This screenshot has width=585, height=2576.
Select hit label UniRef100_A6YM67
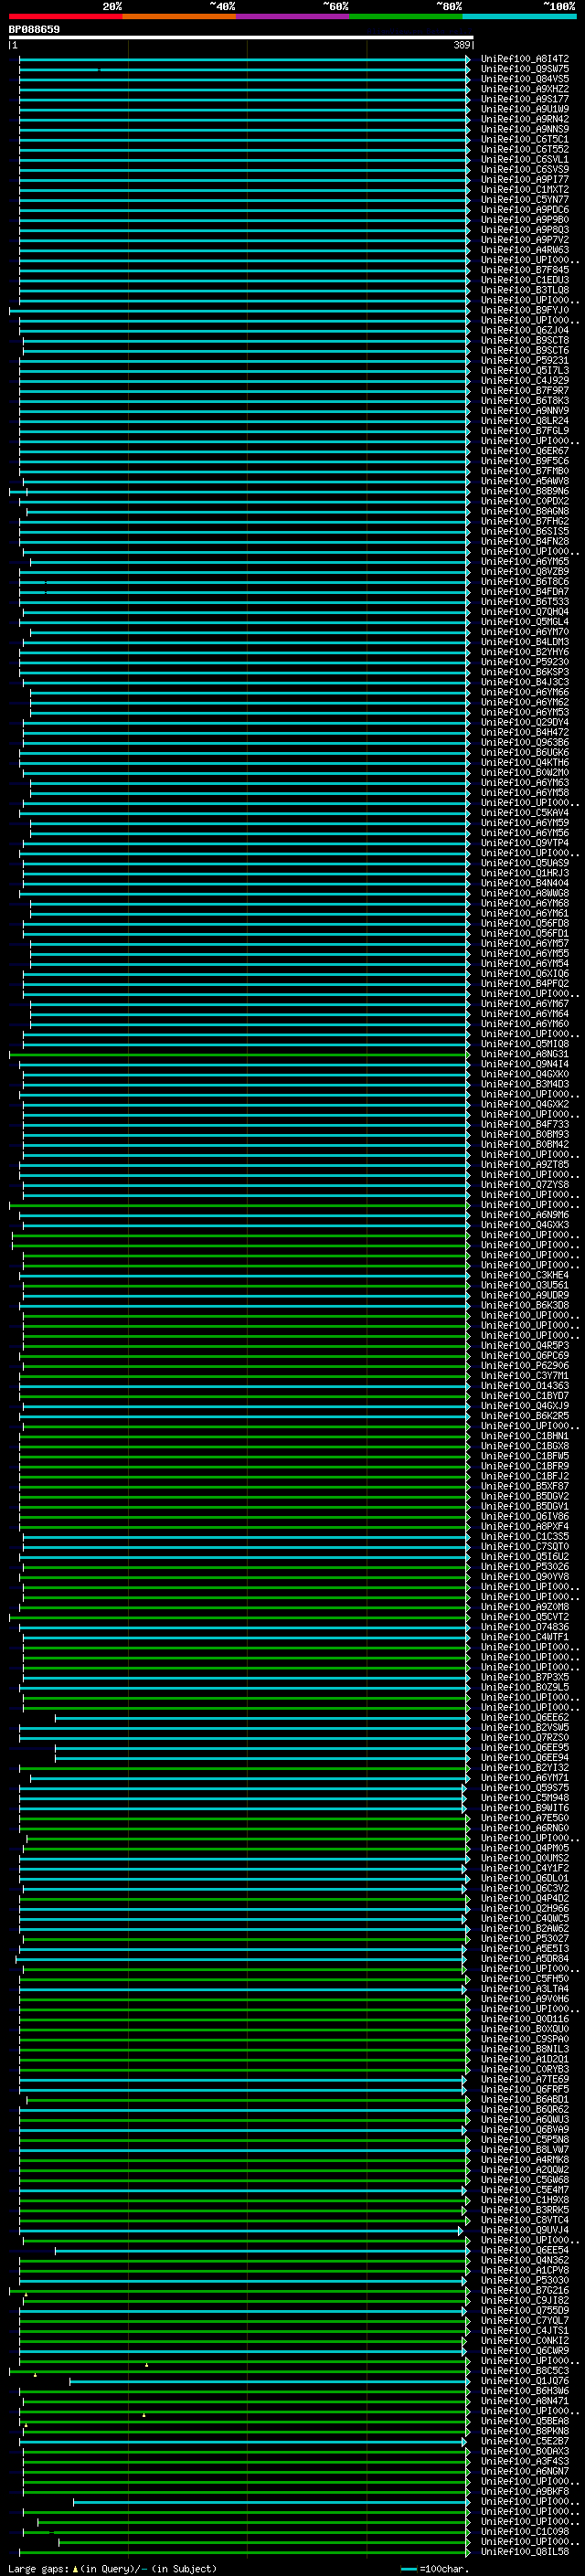(525, 1004)
